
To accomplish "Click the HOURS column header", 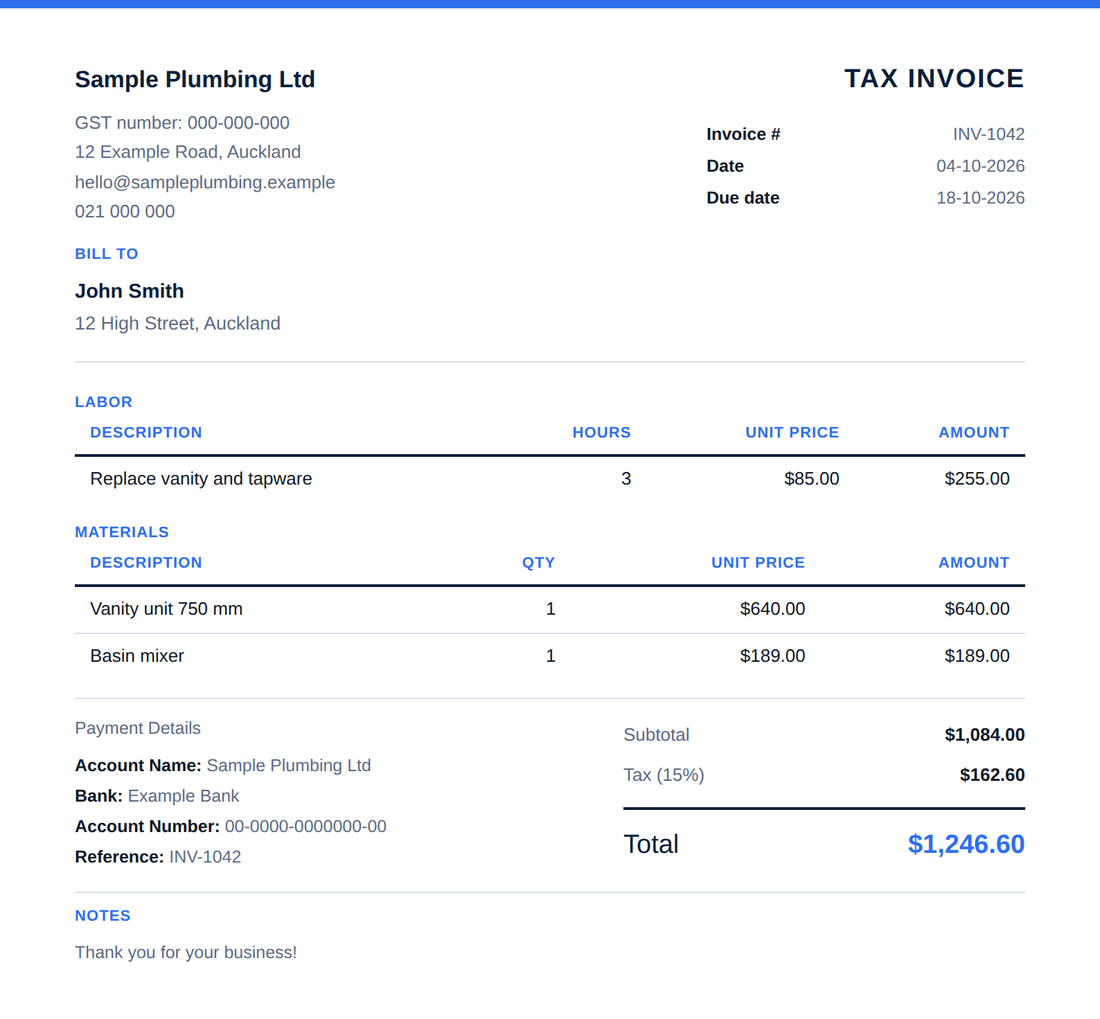I will coord(601,433).
